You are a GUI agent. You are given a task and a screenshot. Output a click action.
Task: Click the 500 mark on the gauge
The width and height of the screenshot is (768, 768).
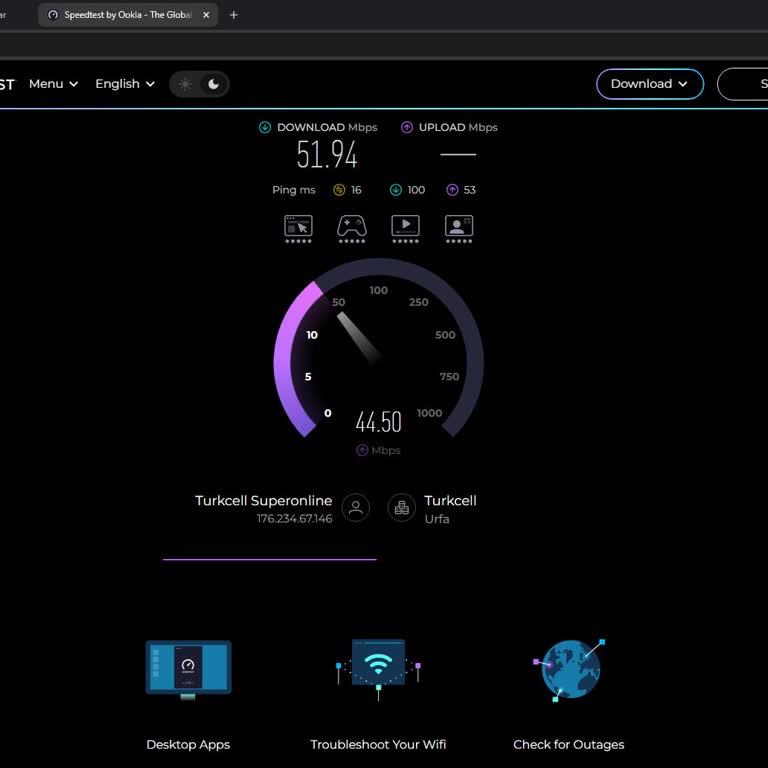coord(445,335)
